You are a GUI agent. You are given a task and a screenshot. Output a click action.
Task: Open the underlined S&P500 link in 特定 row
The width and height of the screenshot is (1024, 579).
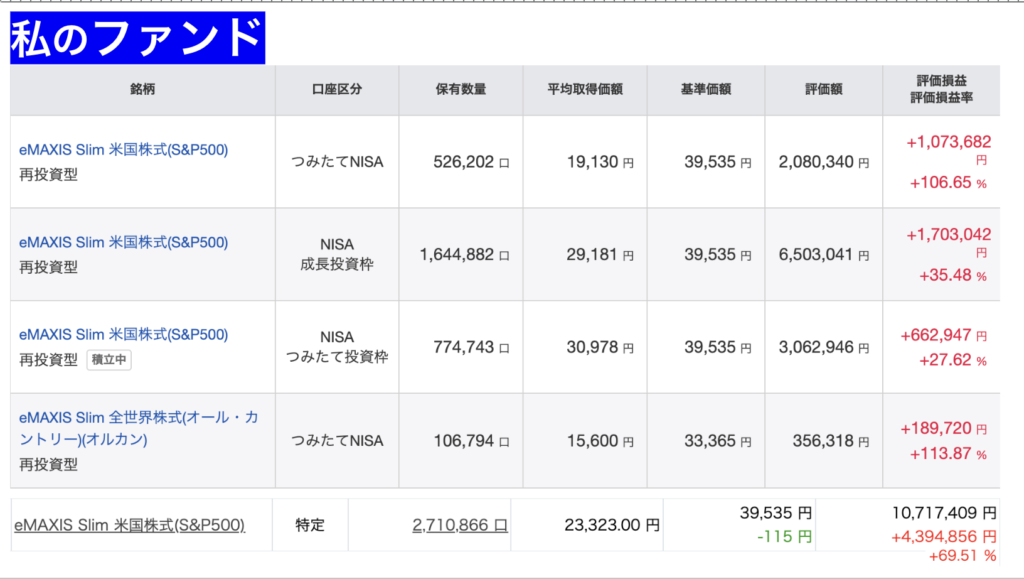click(x=129, y=525)
